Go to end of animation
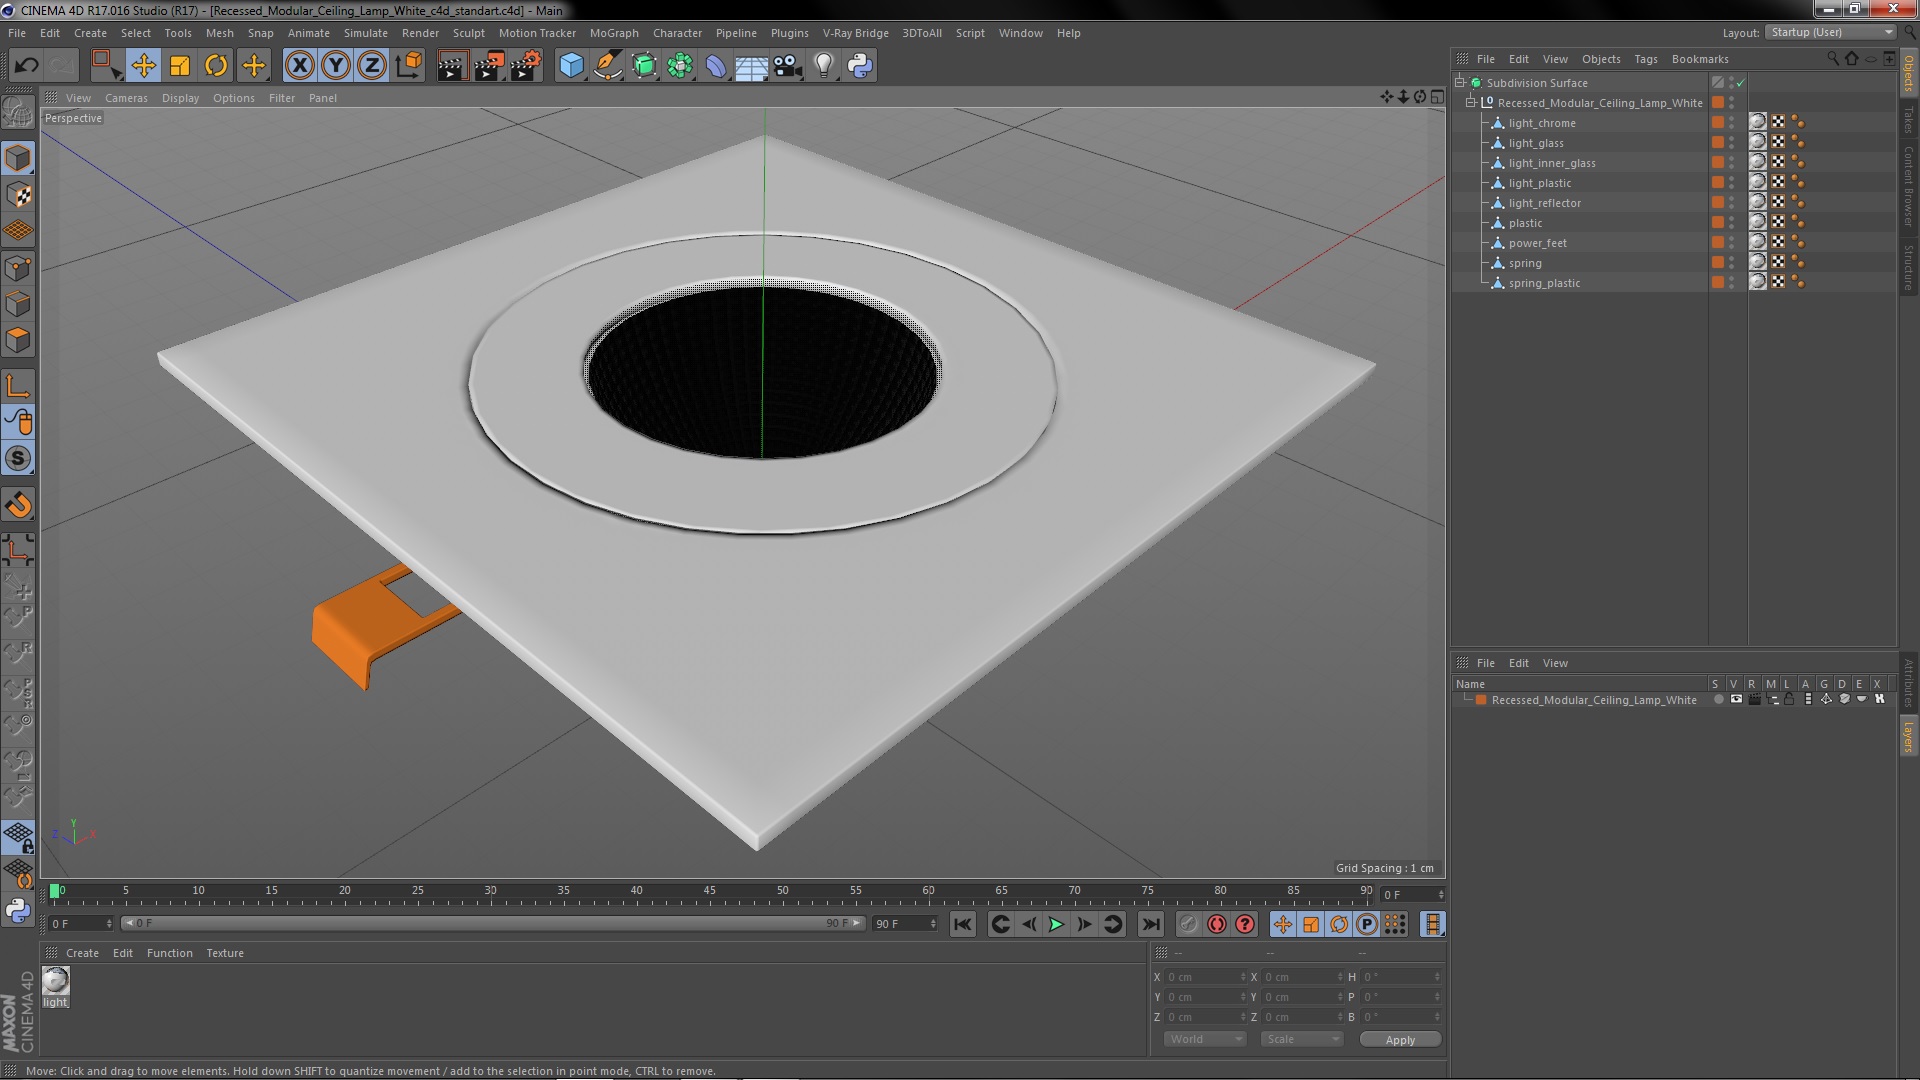 [x=1151, y=924]
